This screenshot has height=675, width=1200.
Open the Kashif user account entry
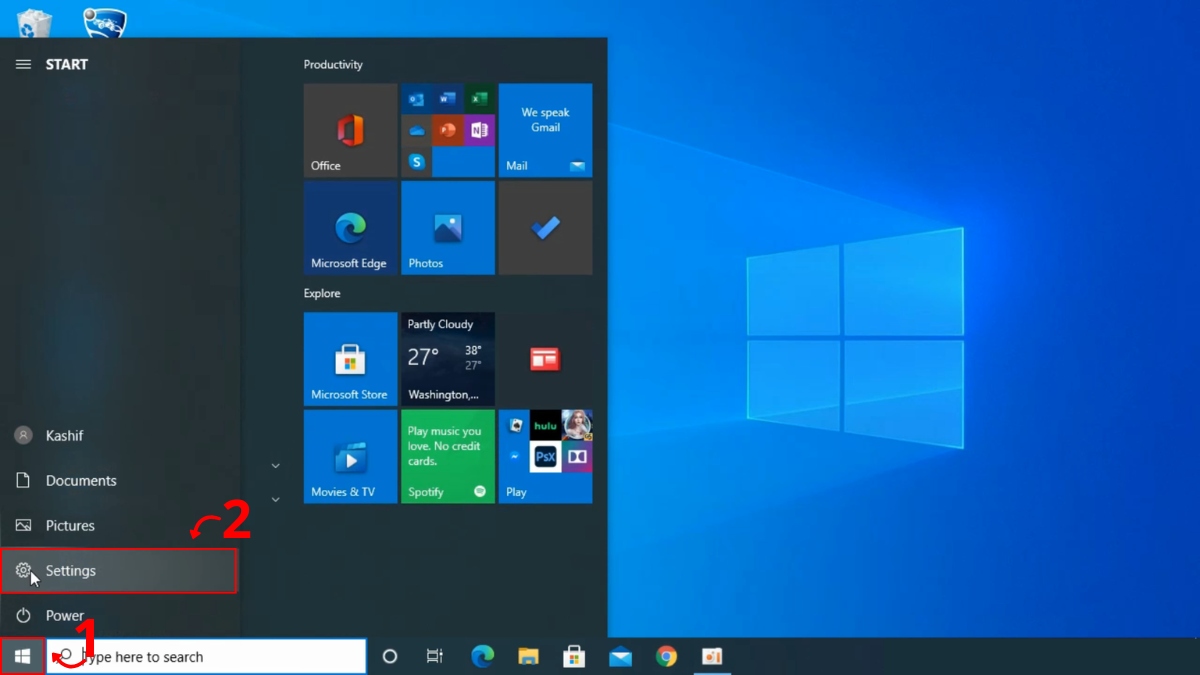64,435
